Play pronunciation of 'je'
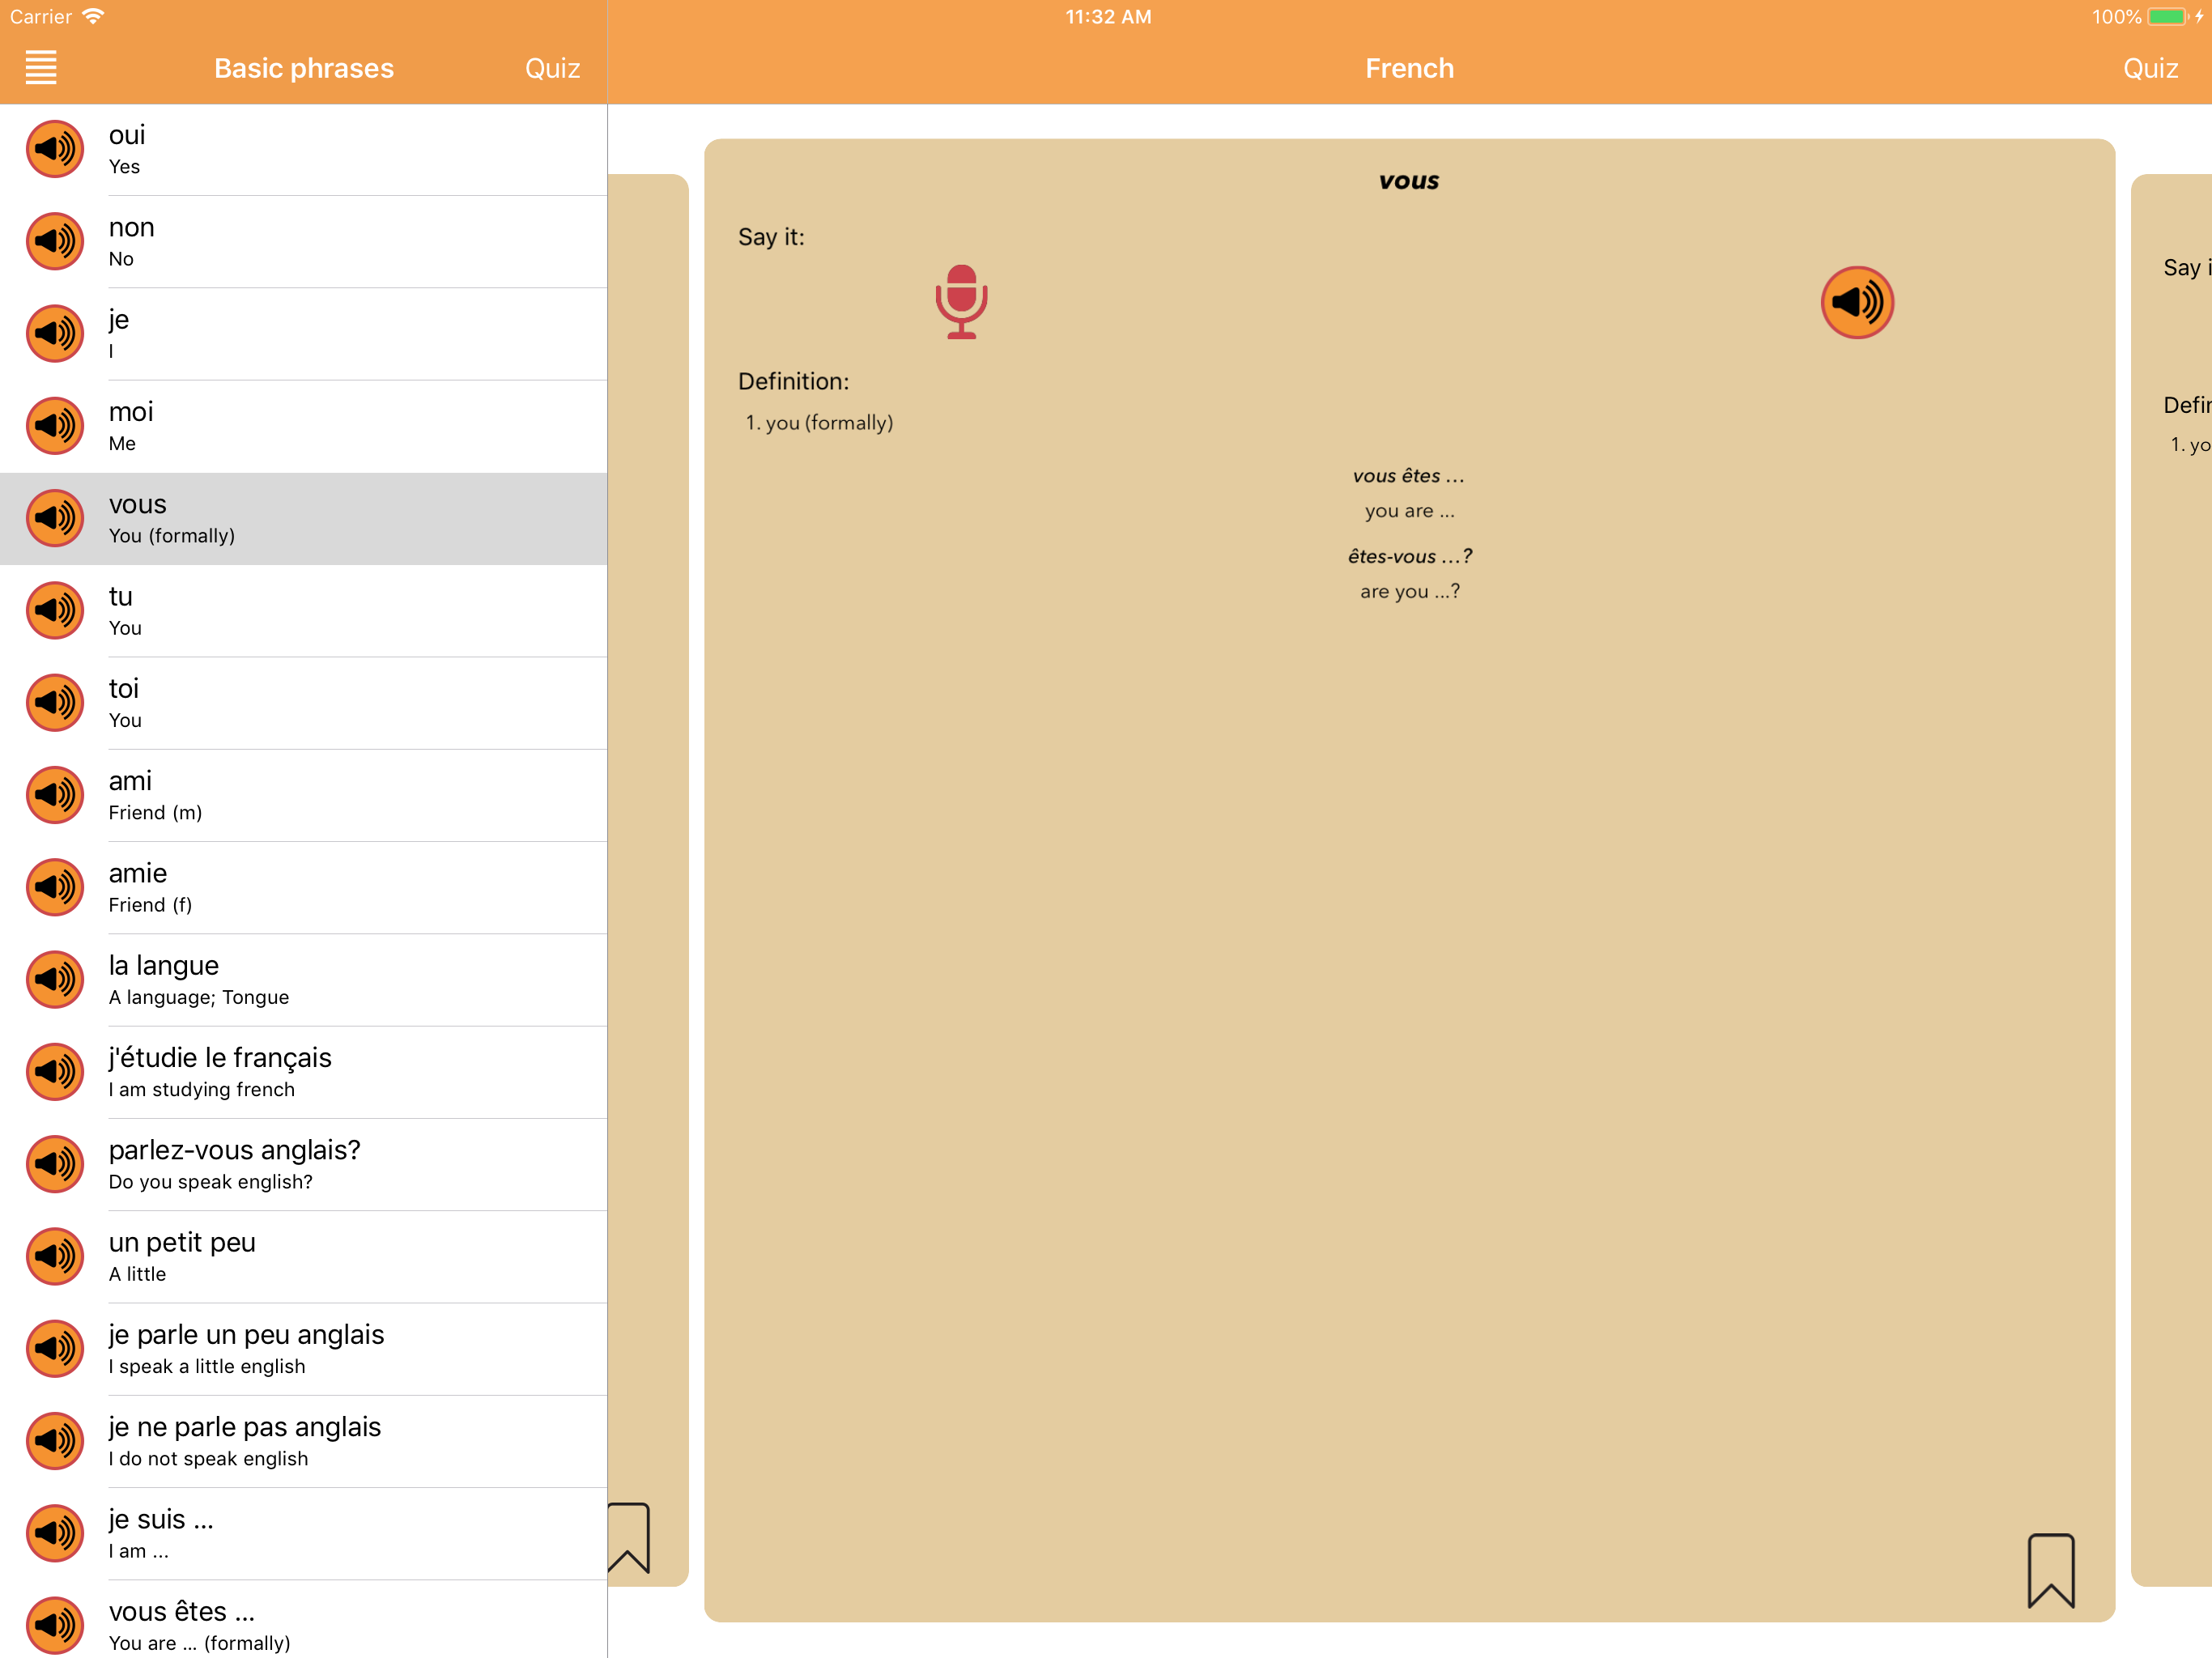Viewport: 2212px width, 1658px height. [x=55, y=333]
